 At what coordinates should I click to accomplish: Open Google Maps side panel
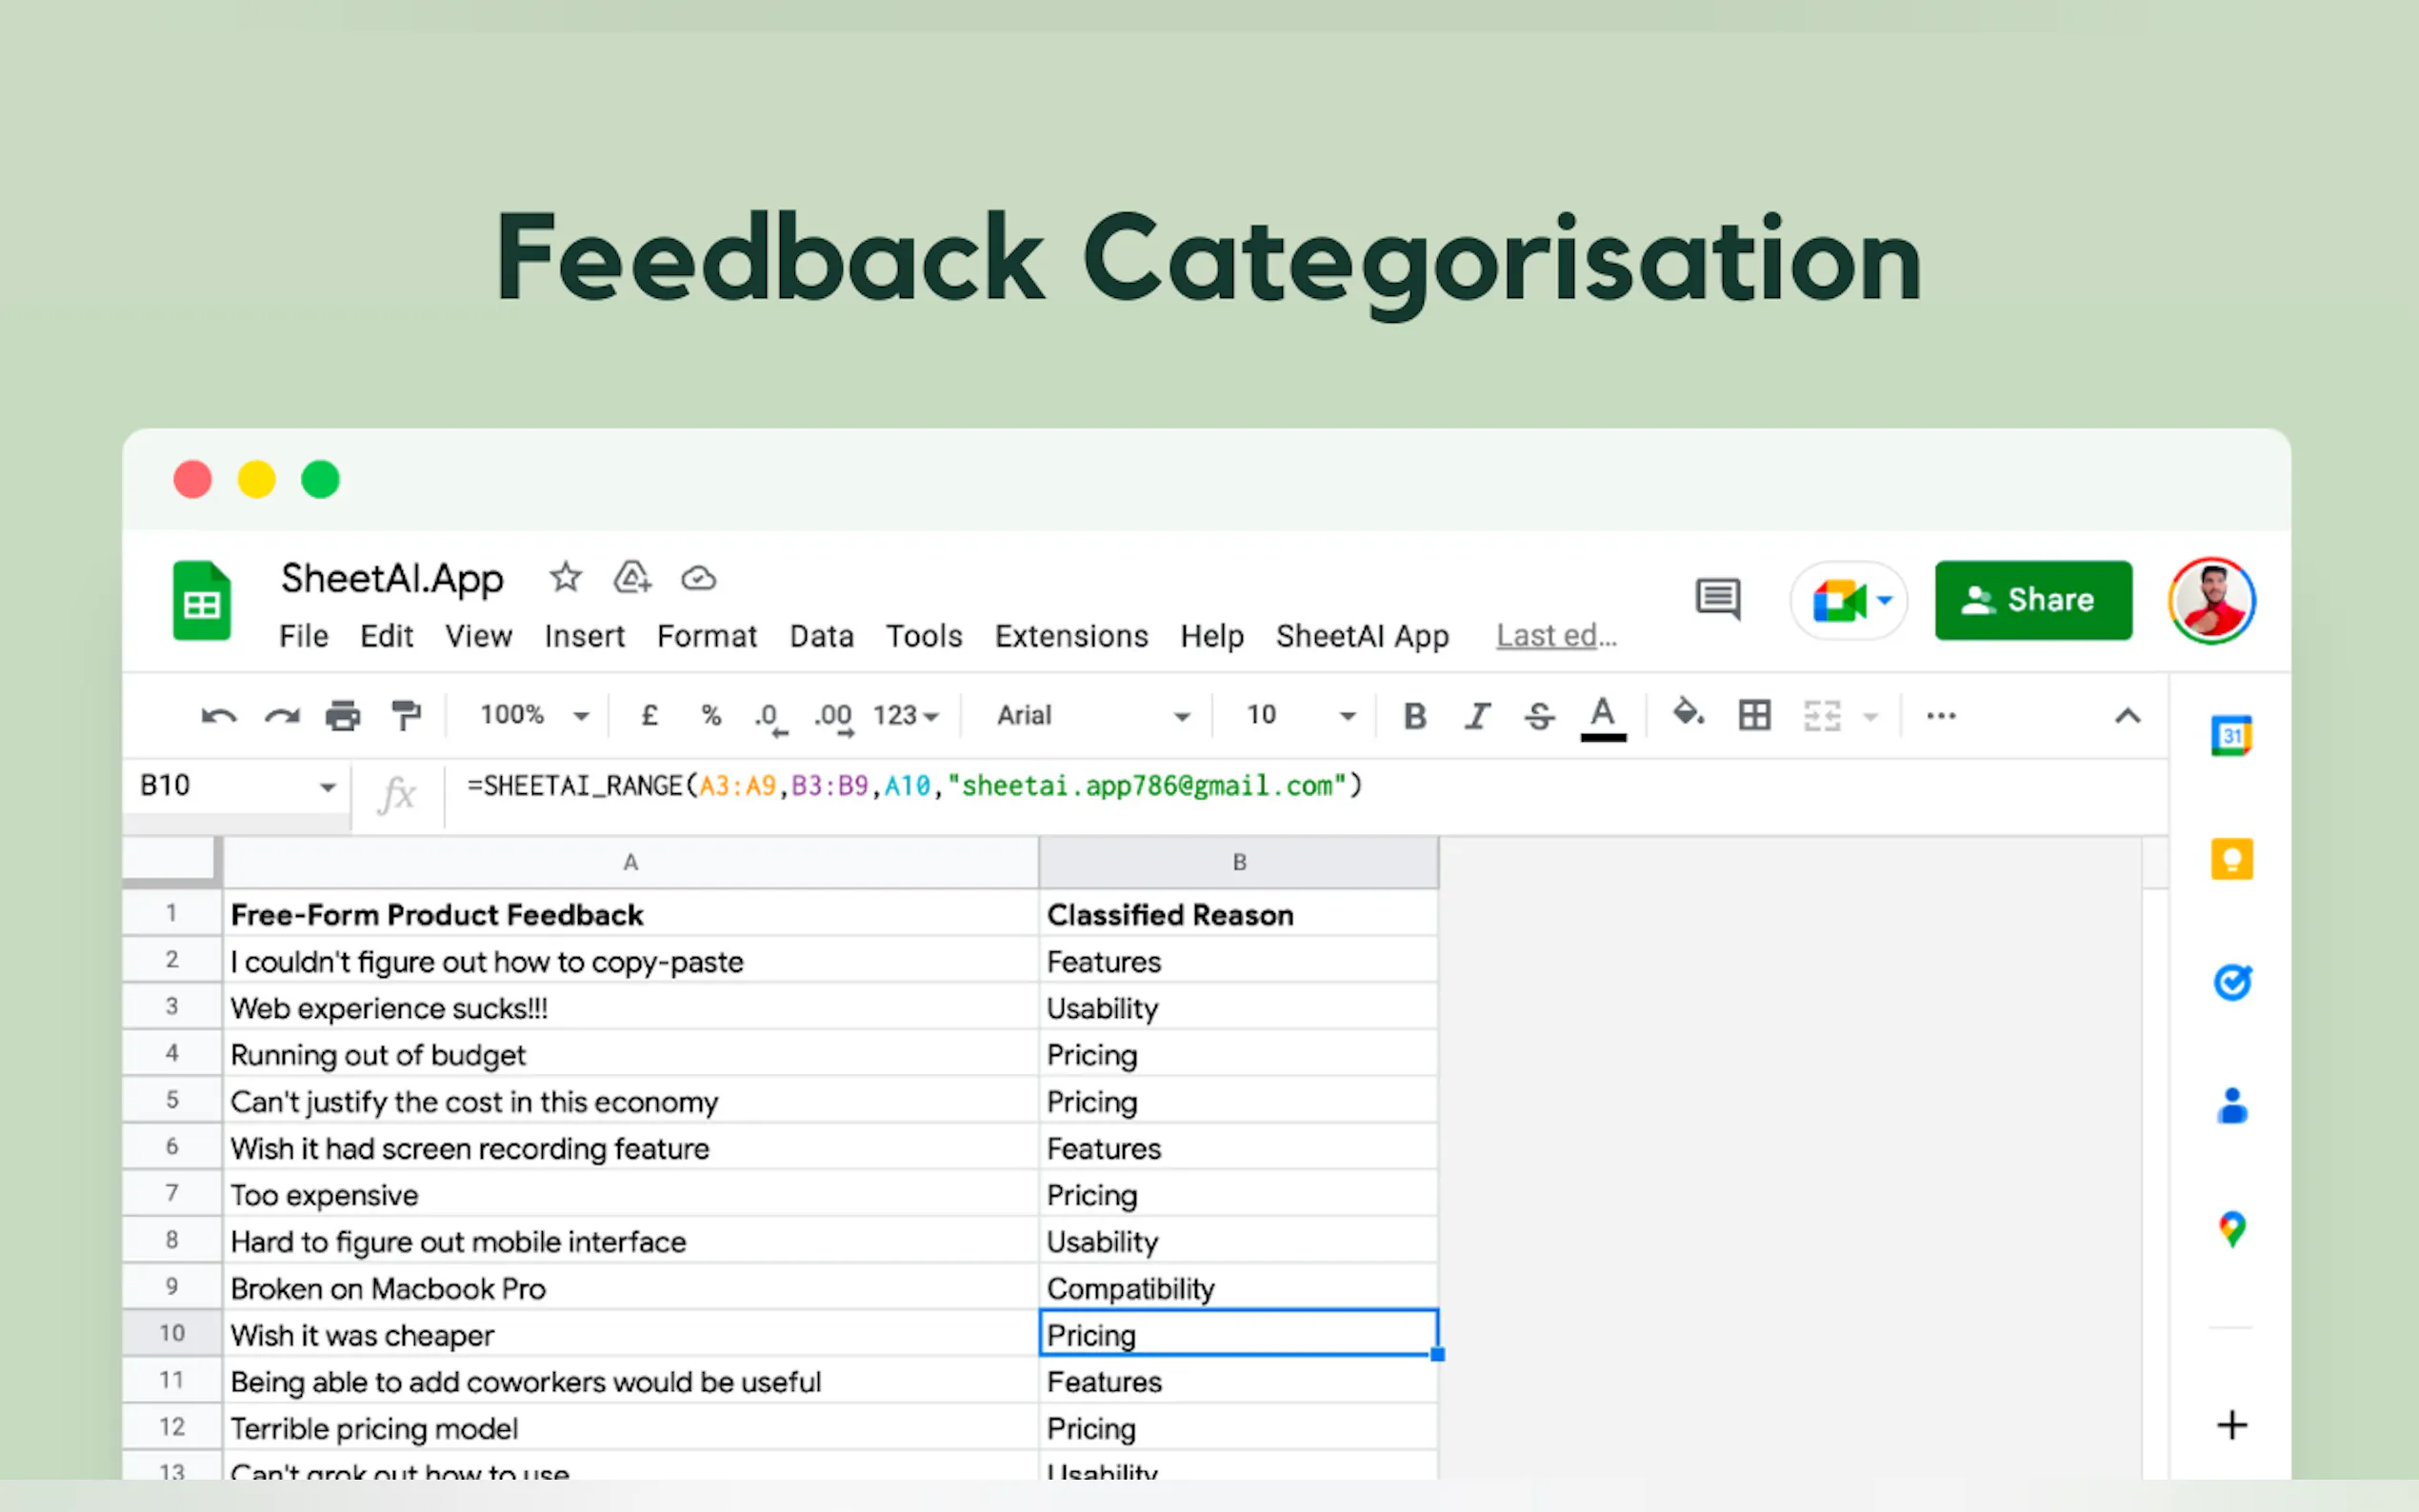pyautogui.click(x=2231, y=1229)
